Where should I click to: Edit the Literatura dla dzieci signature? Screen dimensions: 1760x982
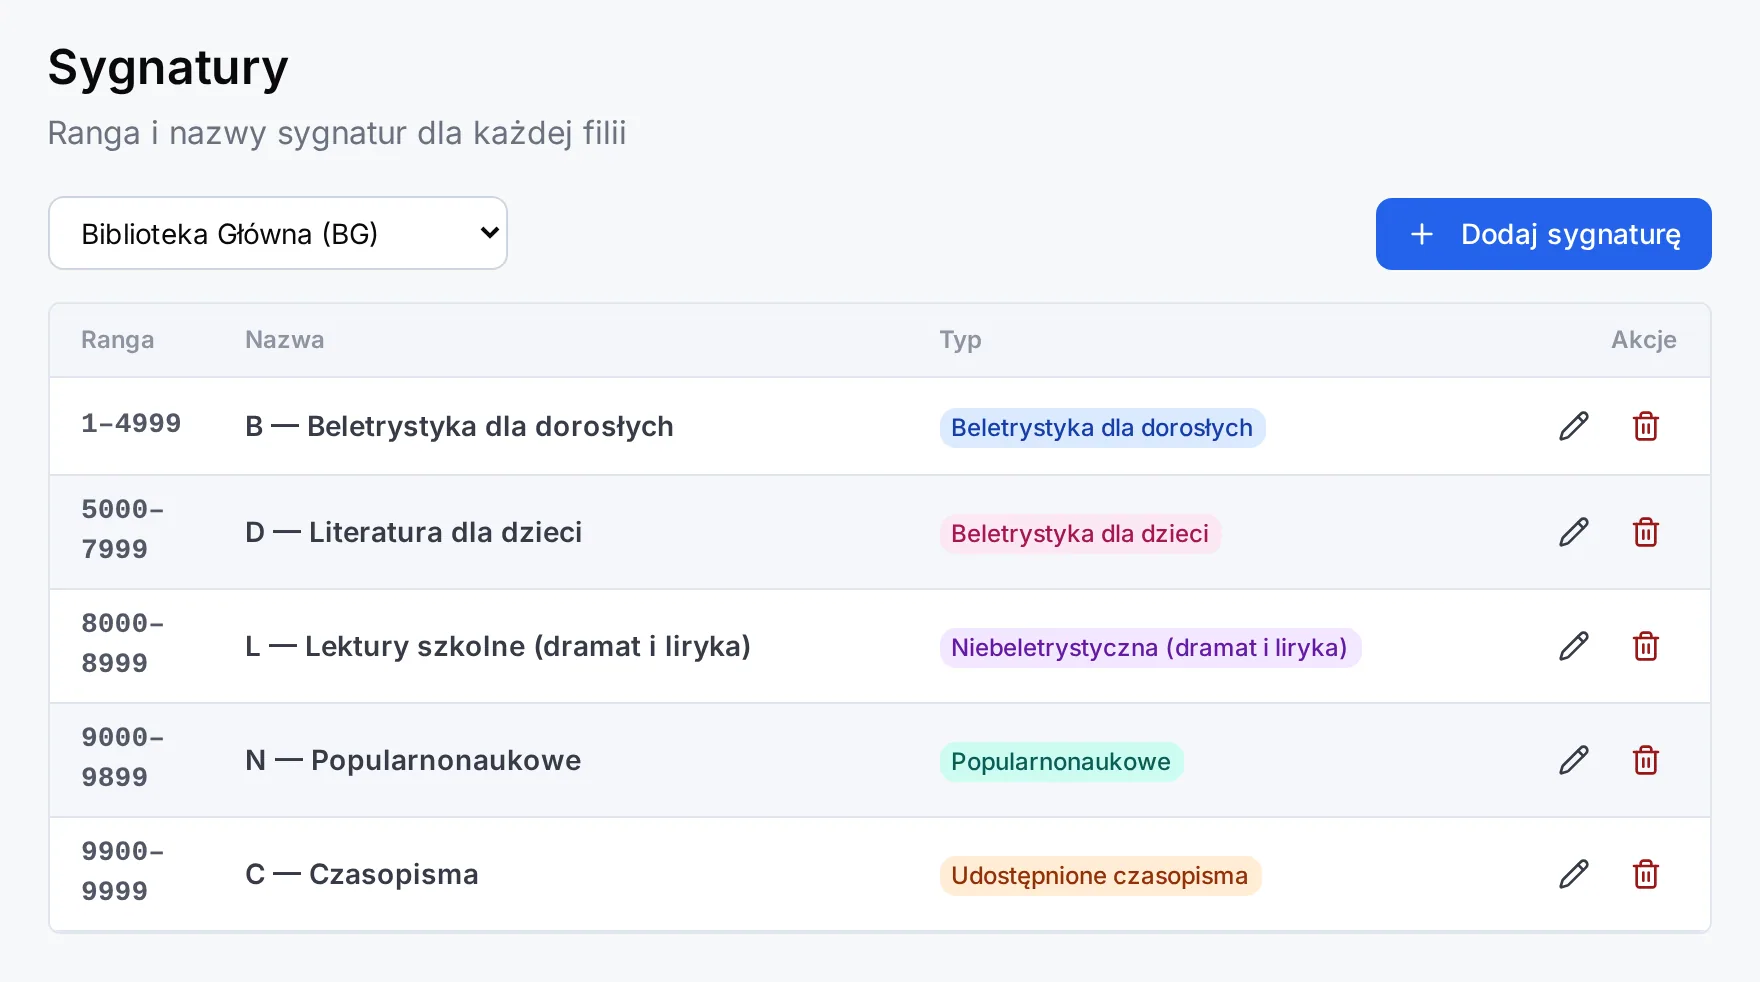tap(1574, 532)
